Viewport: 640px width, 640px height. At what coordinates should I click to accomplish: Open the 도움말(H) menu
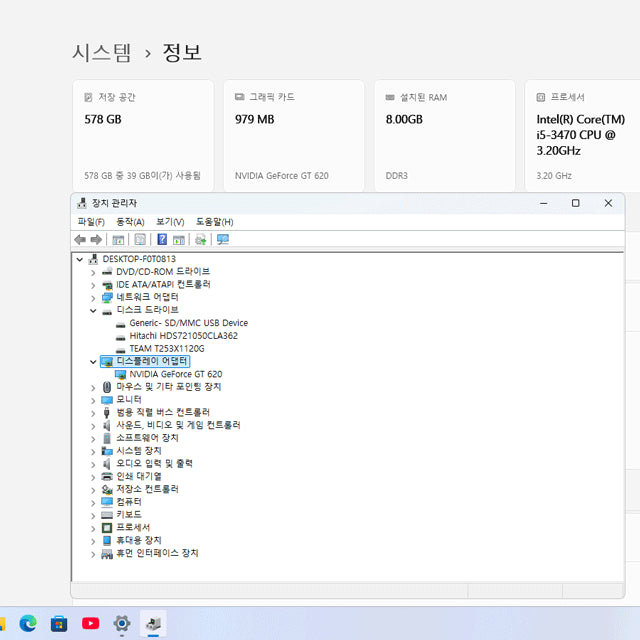215,222
